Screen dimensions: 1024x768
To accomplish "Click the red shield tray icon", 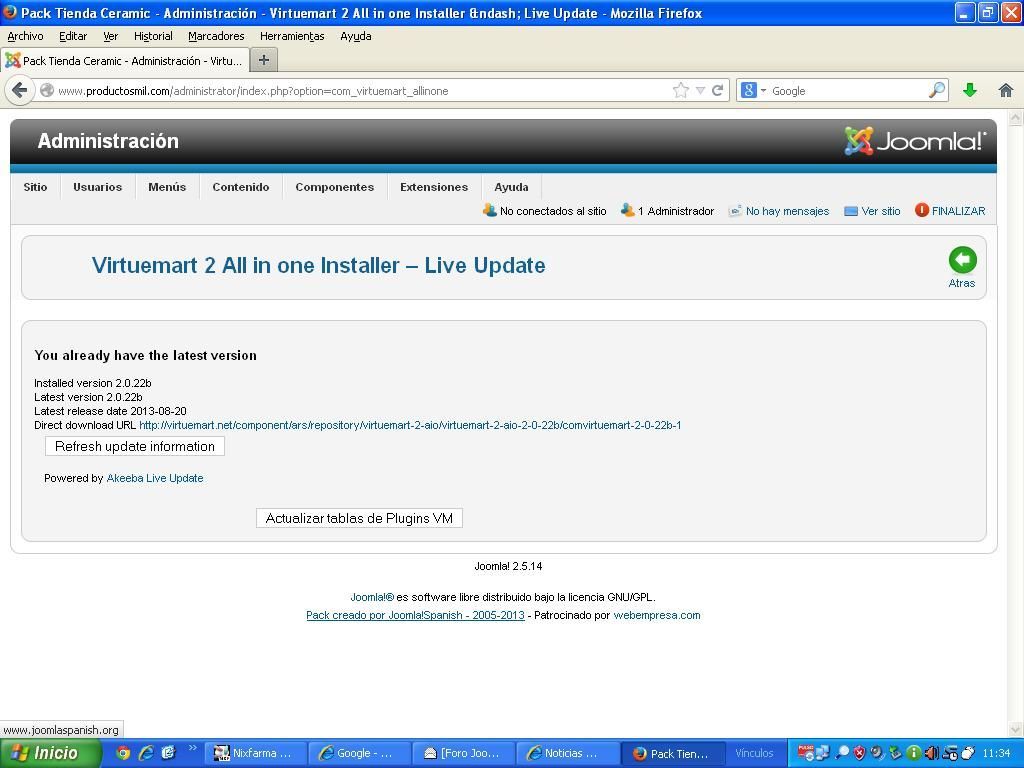I will point(859,753).
